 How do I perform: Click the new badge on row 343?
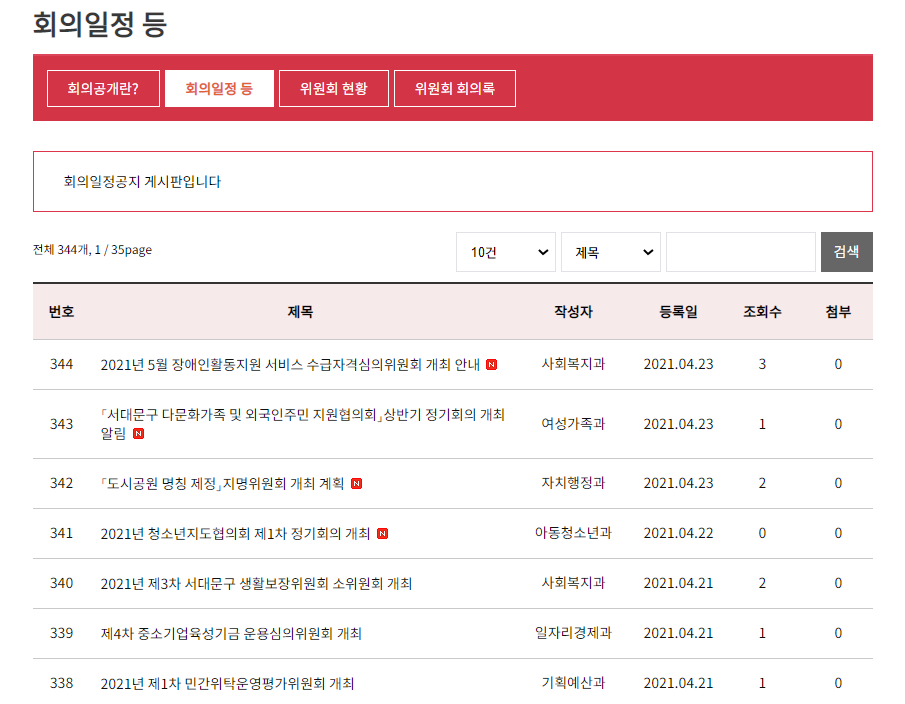click(139, 433)
